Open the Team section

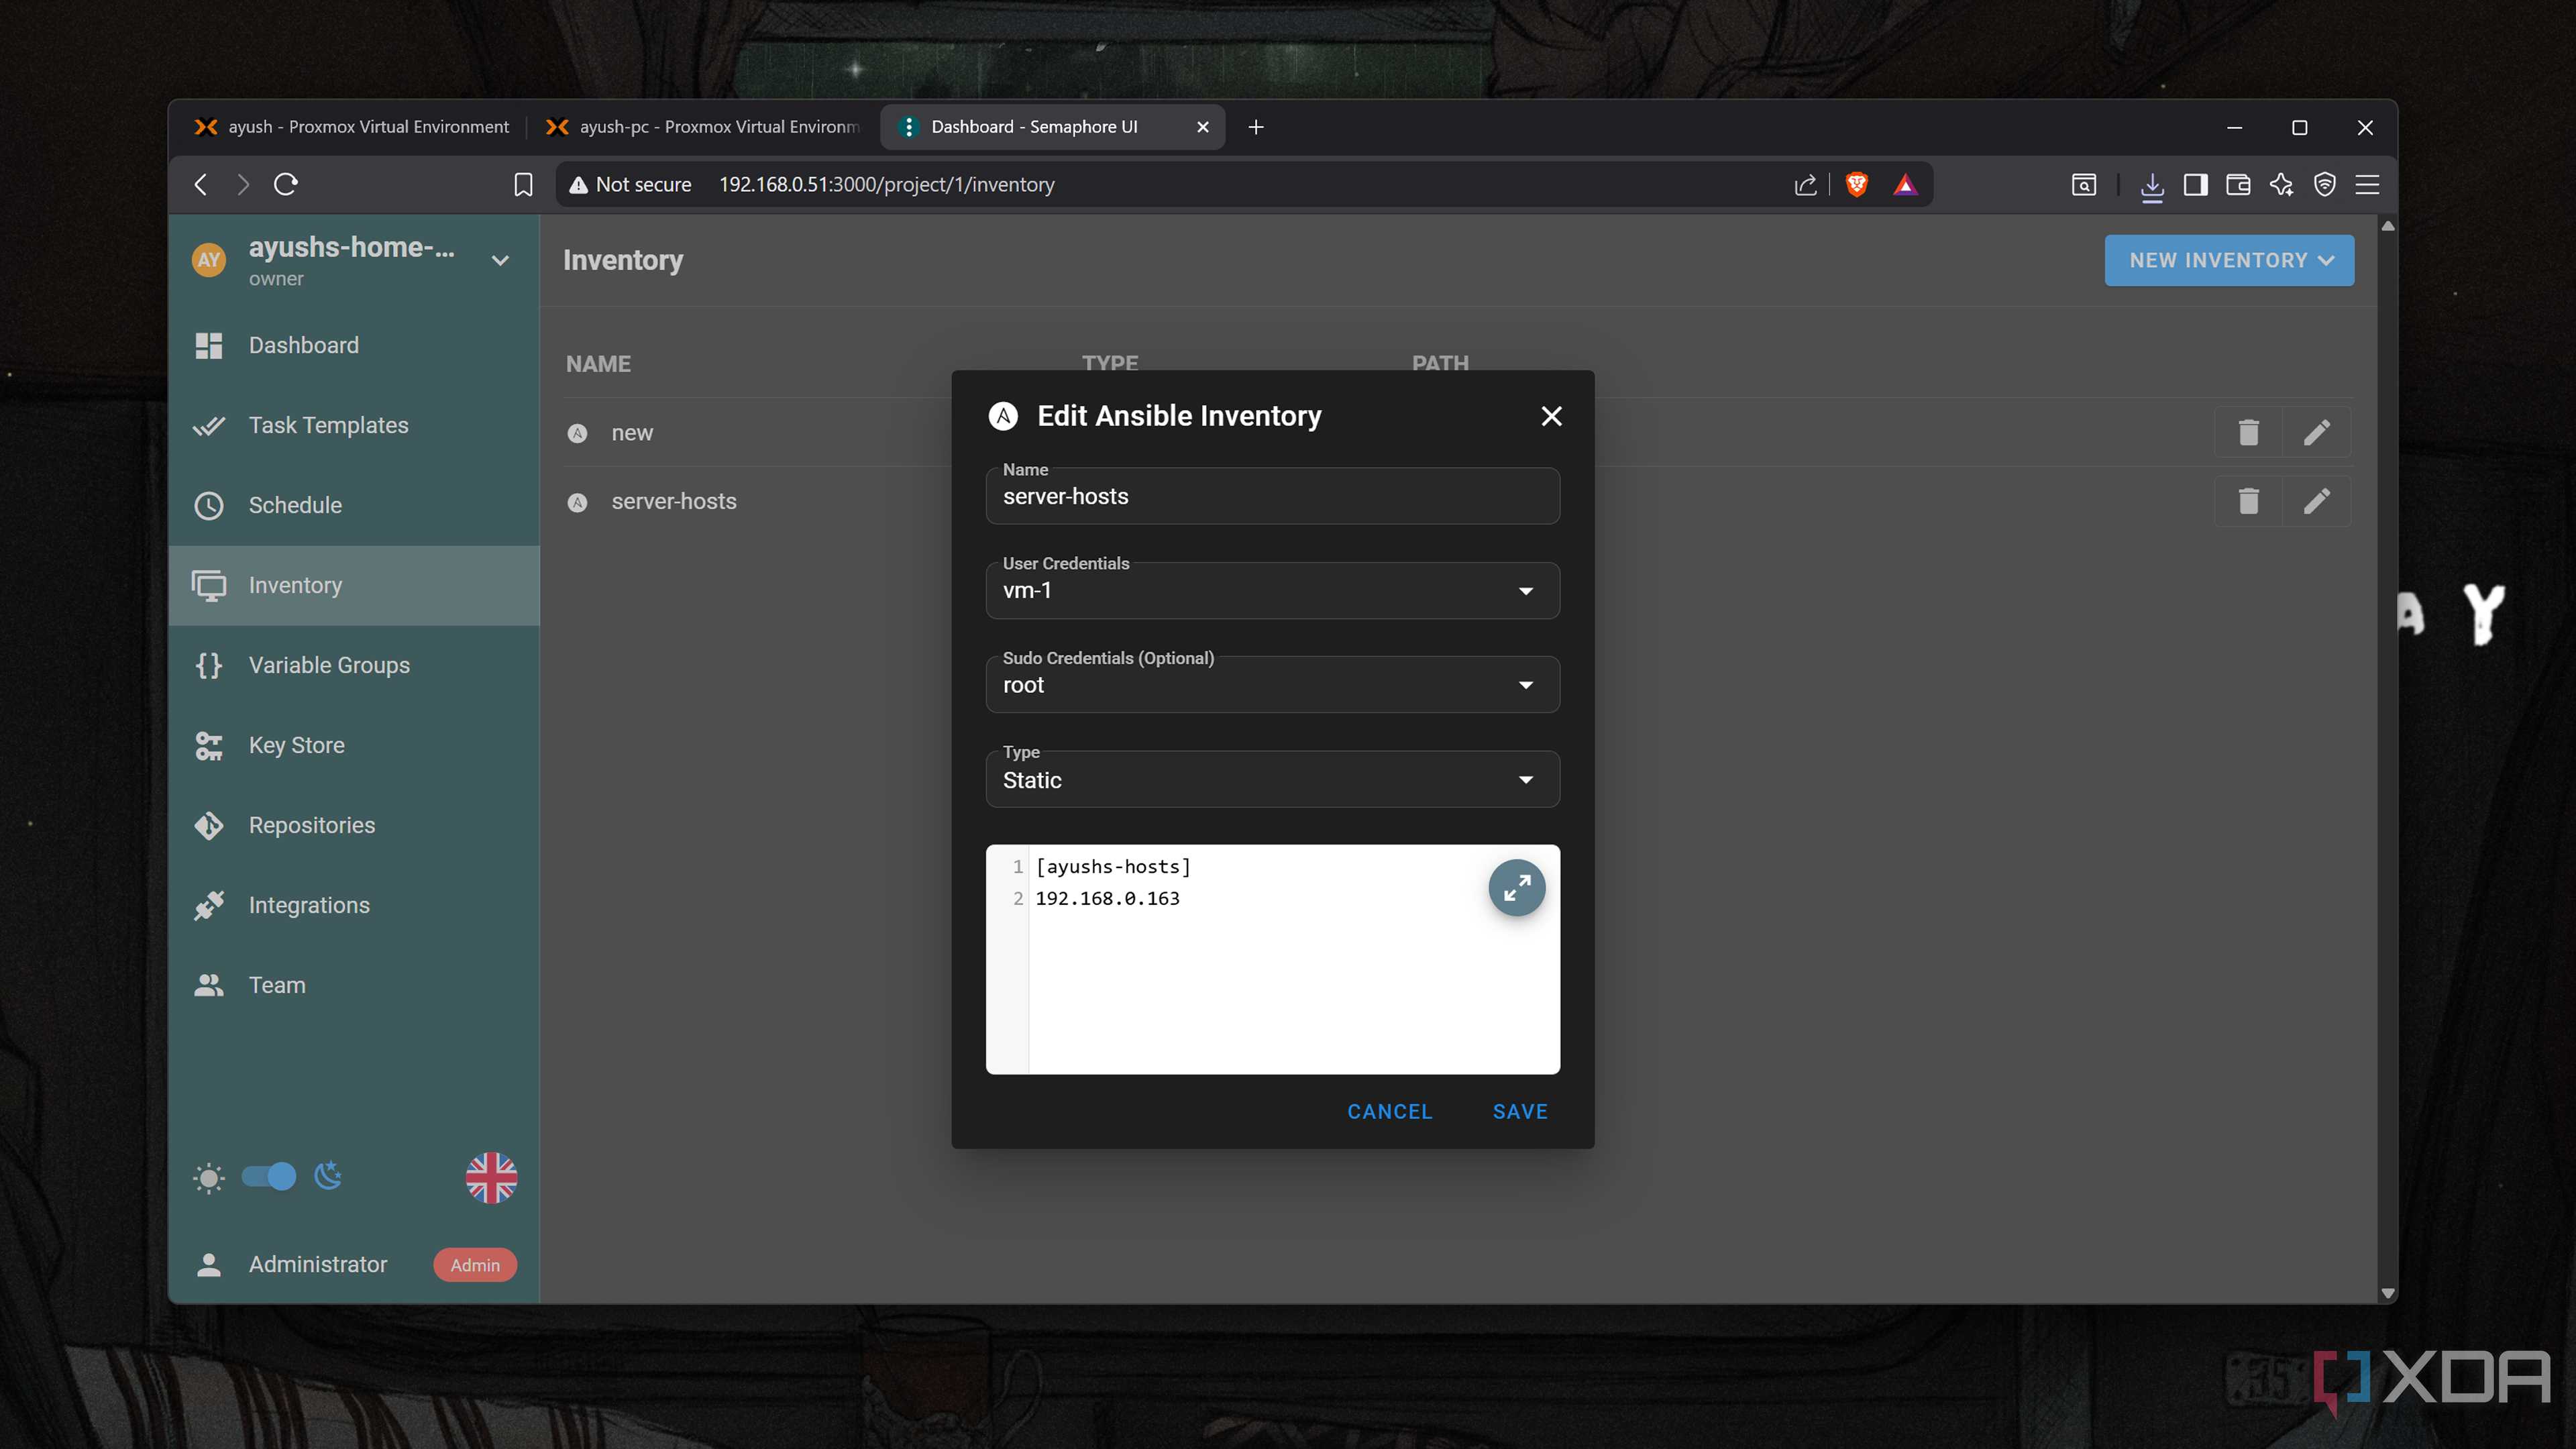click(354, 985)
